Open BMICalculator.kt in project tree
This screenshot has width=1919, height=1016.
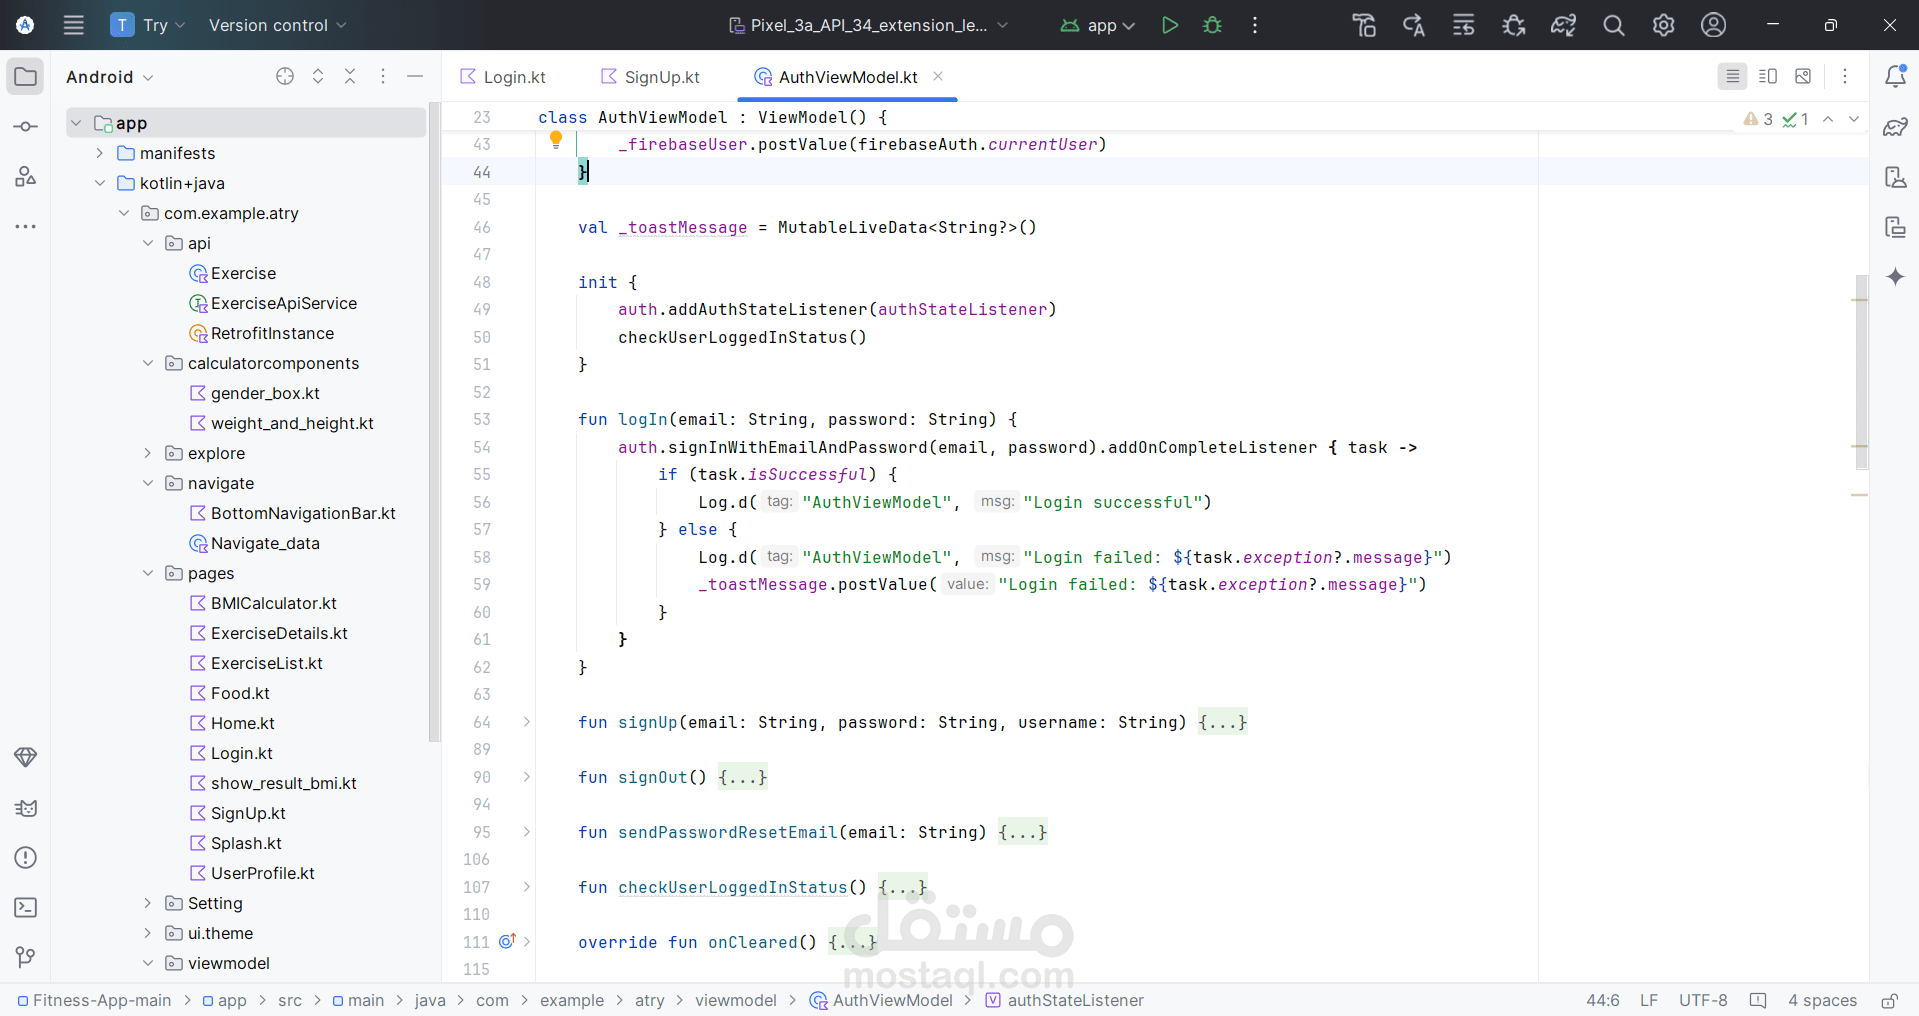(x=263, y=603)
